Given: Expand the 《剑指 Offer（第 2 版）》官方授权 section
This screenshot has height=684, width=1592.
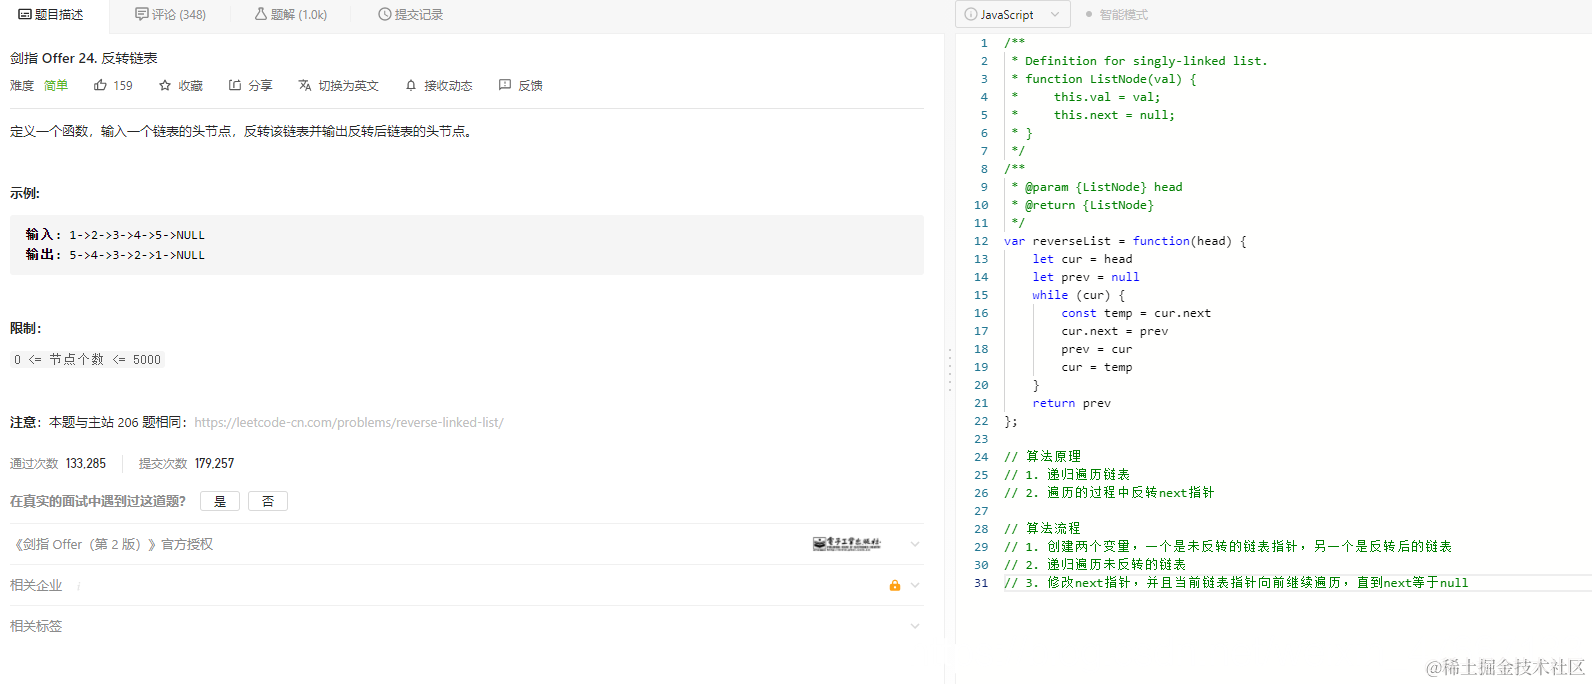Looking at the screenshot, I should pyautogui.click(x=914, y=544).
